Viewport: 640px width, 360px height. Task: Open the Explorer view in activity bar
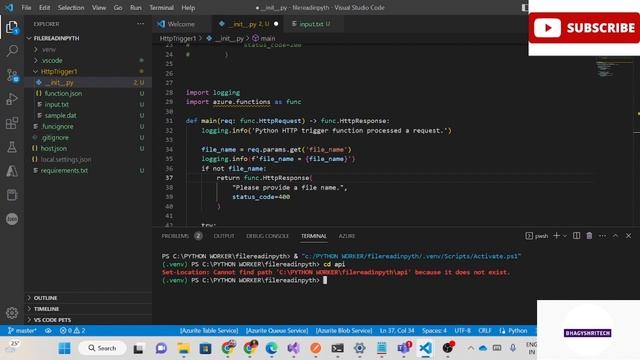(x=12, y=27)
